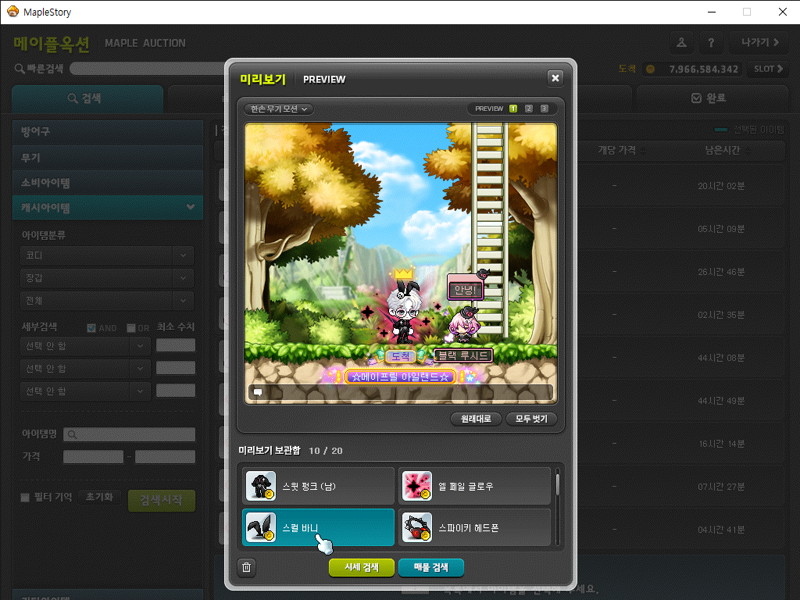Click the trash can delete icon

[x=246, y=567]
